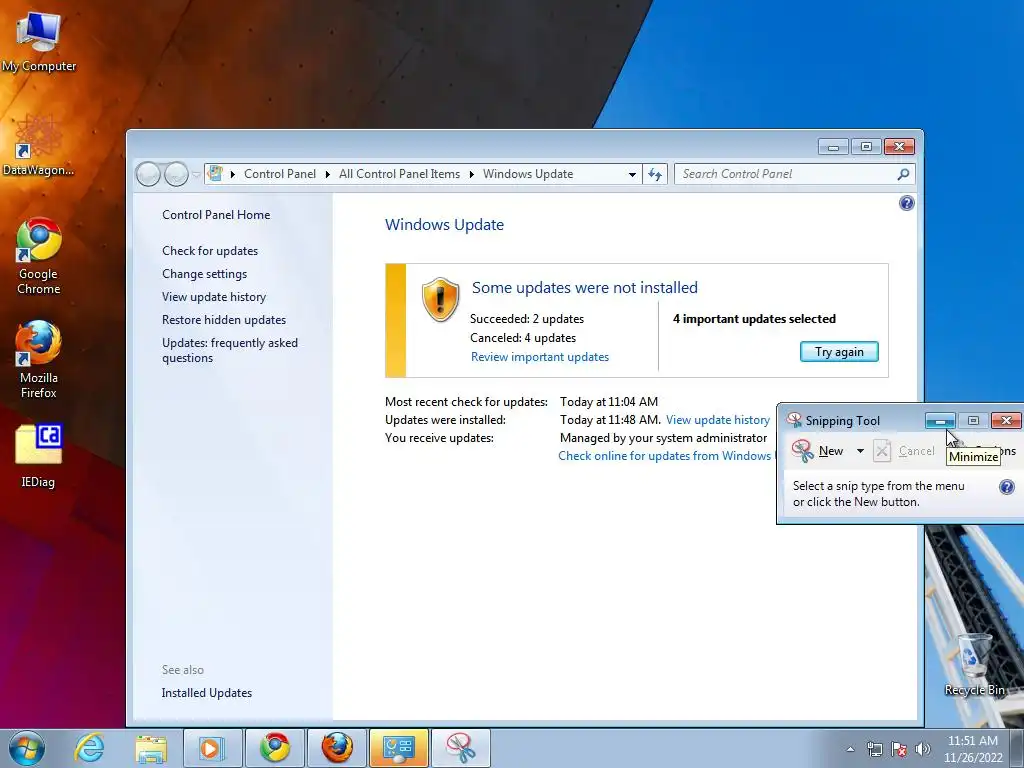The image size is (1024, 768).
Task: Open Recycle Bin on desktop
Action: (974, 665)
